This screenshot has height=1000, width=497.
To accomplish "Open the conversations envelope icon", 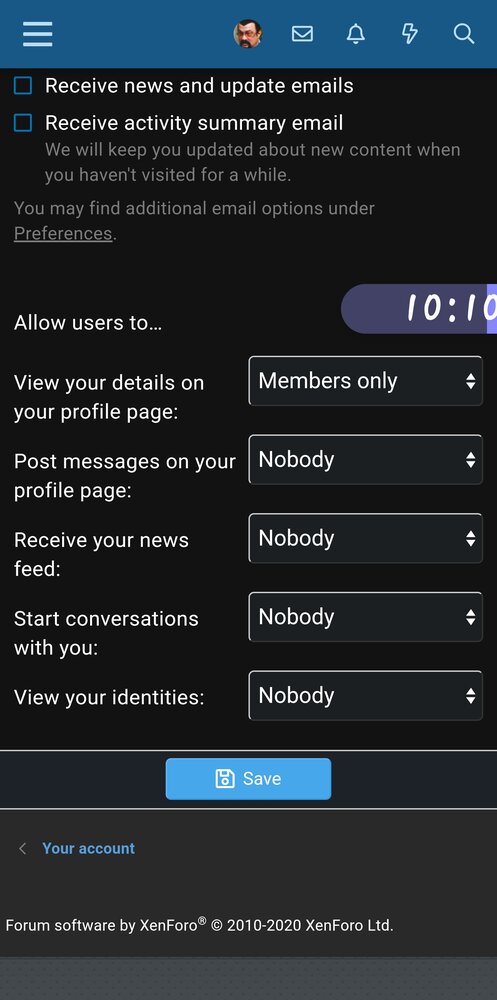I will tap(302, 34).
